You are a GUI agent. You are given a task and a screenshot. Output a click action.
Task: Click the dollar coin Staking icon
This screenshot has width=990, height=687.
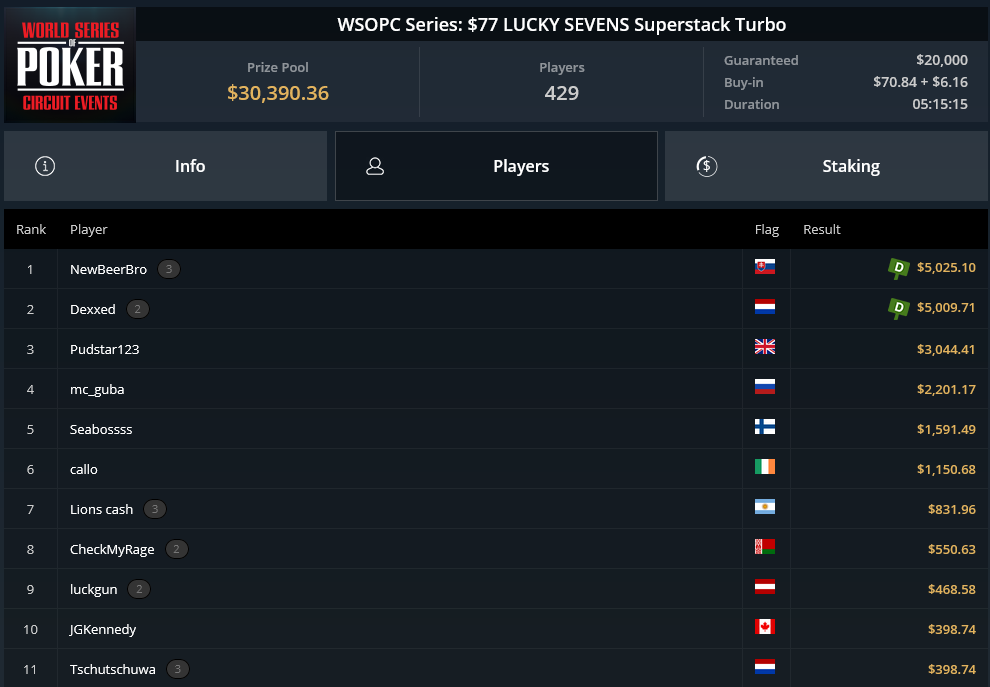tap(707, 166)
